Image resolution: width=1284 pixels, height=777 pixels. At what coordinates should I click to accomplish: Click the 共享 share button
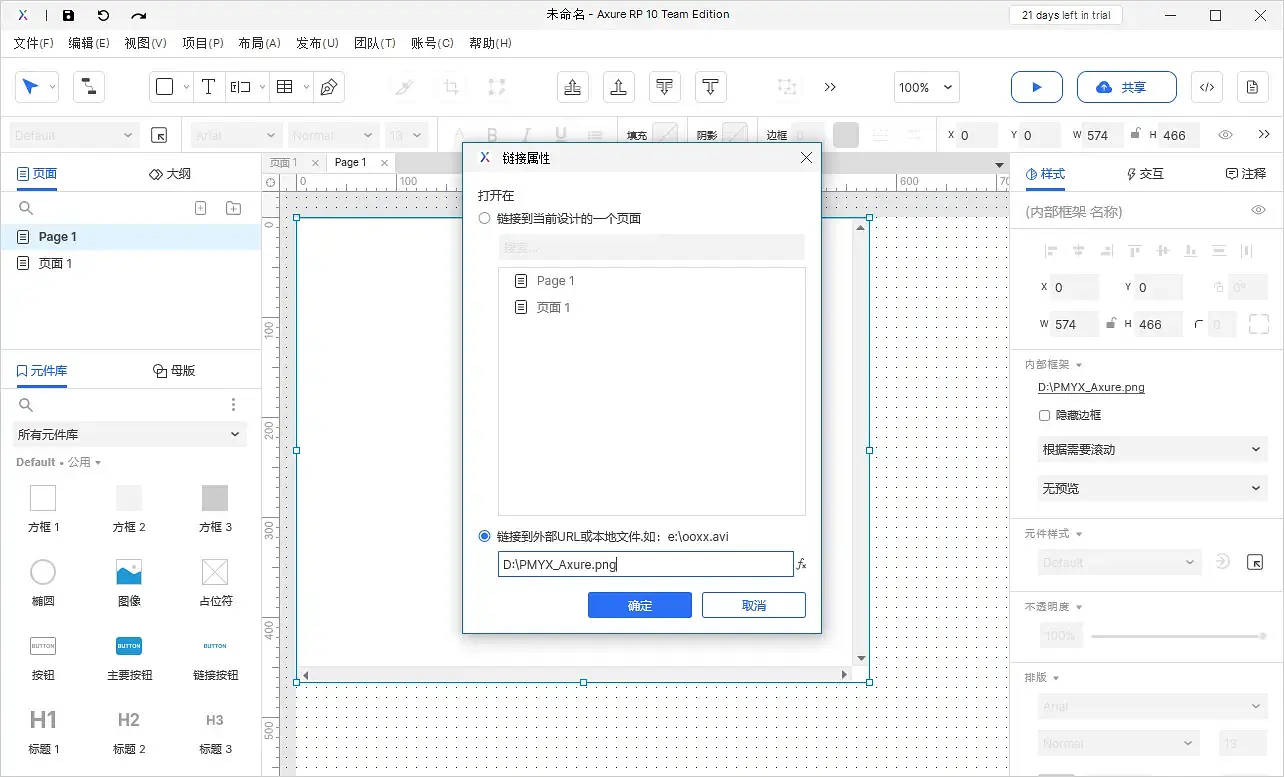(x=1126, y=87)
